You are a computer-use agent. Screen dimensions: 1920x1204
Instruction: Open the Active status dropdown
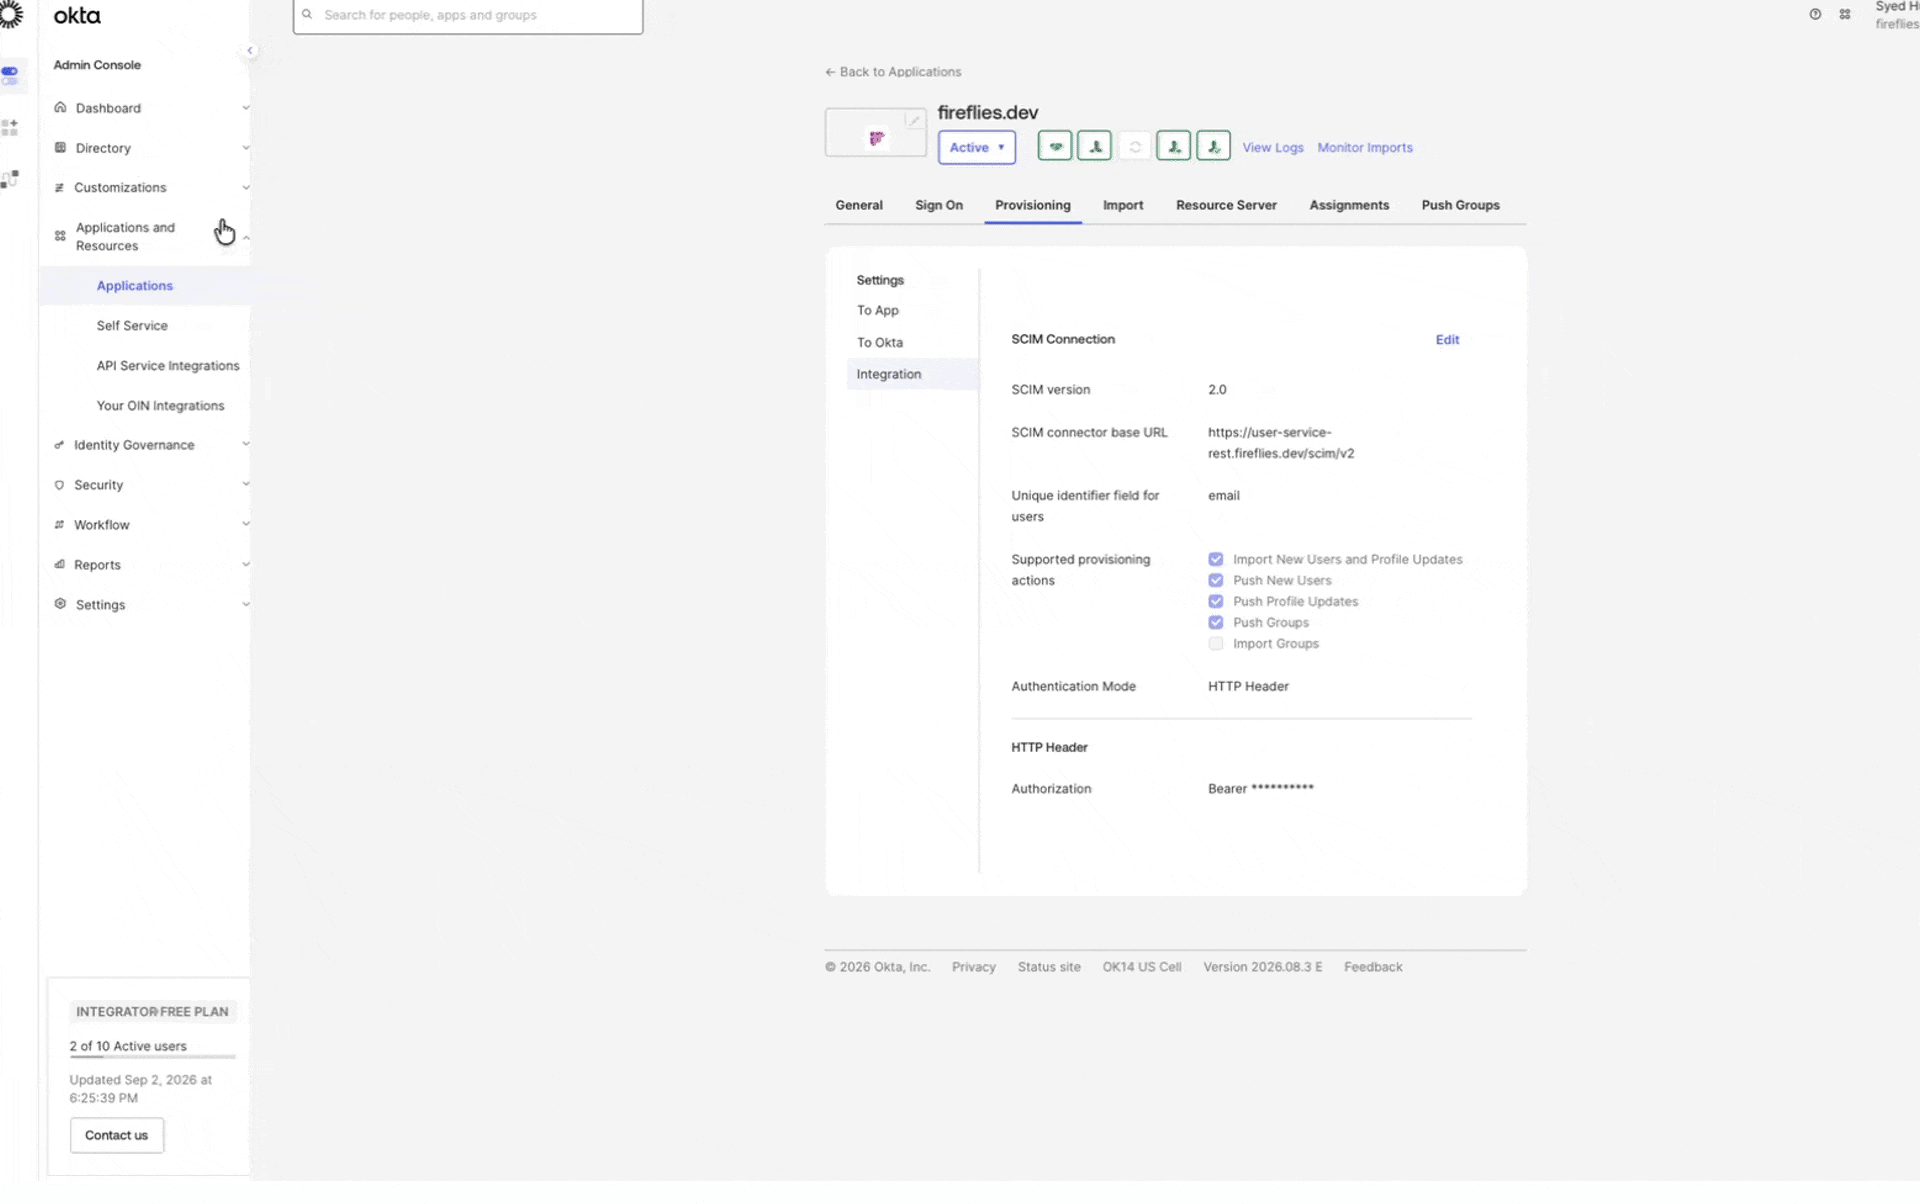tap(977, 148)
